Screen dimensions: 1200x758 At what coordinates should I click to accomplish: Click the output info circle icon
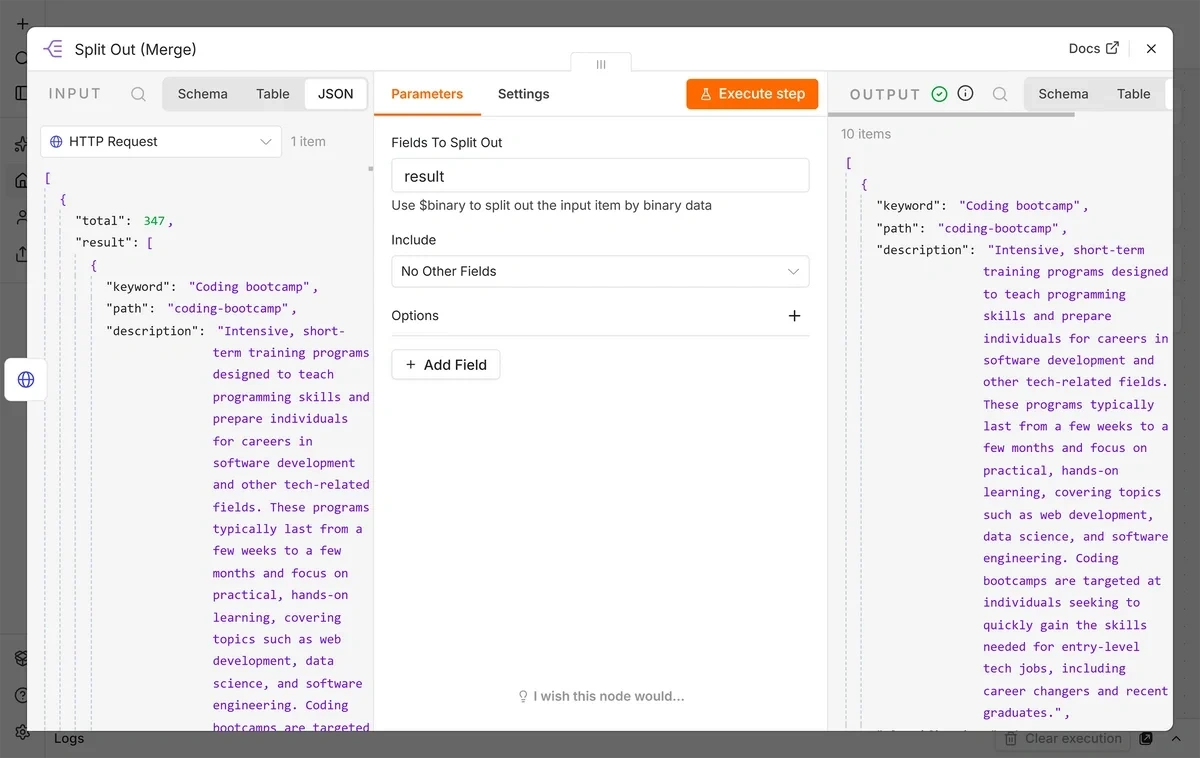click(965, 93)
